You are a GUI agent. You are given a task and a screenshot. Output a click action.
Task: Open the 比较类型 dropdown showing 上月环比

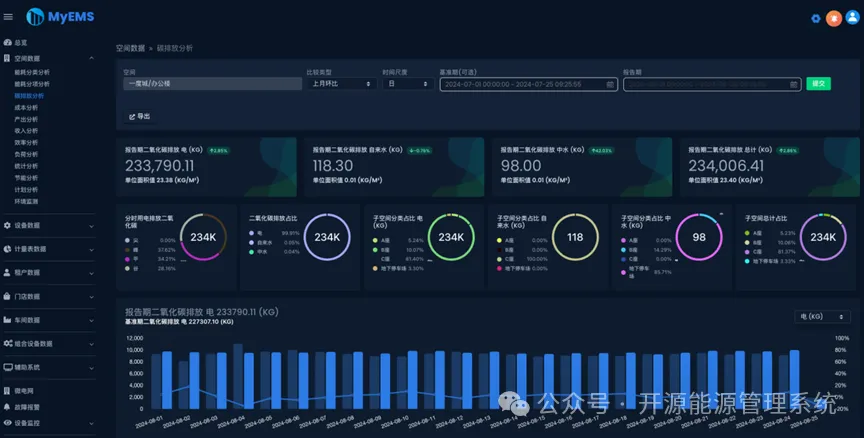pyautogui.click(x=342, y=84)
